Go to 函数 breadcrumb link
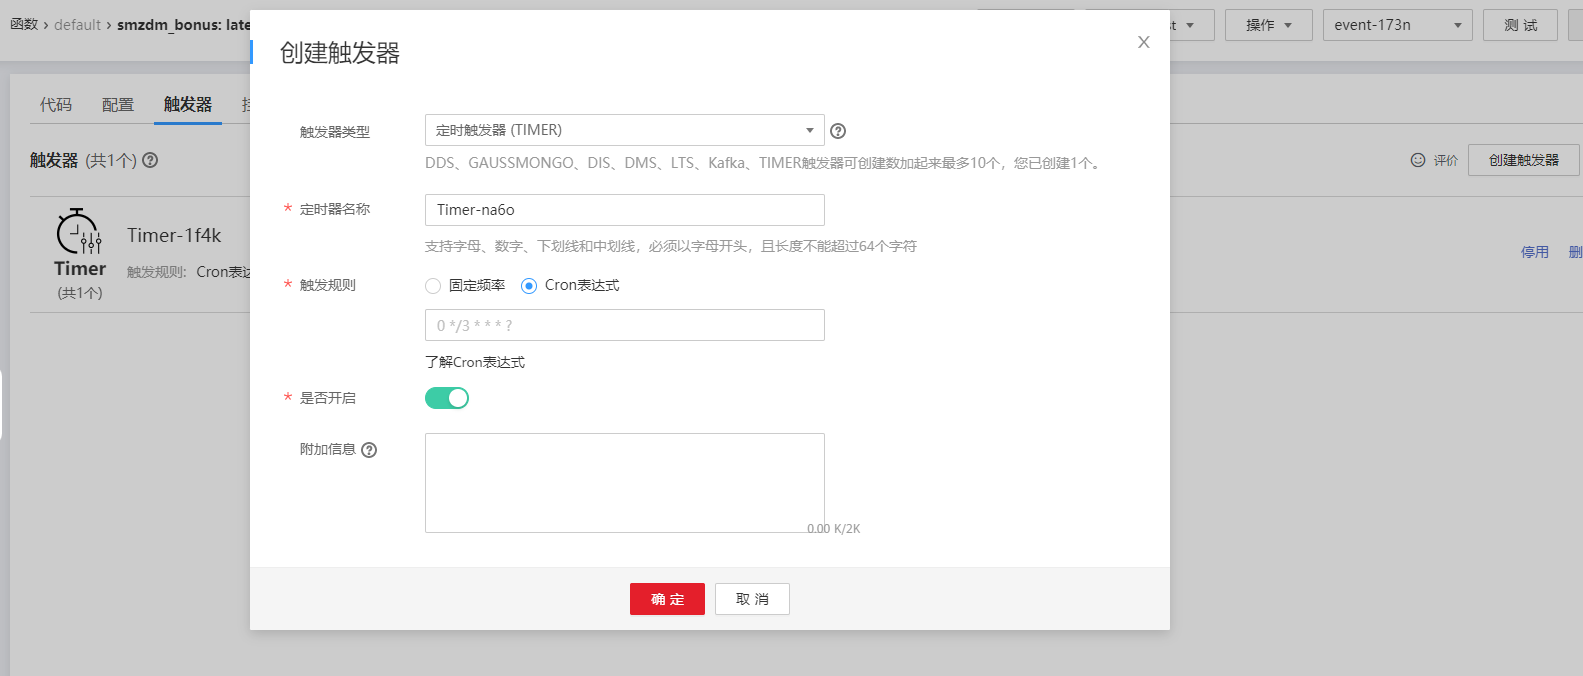This screenshot has width=1583, height=676. pyautogui.click(x=23, y=24)
